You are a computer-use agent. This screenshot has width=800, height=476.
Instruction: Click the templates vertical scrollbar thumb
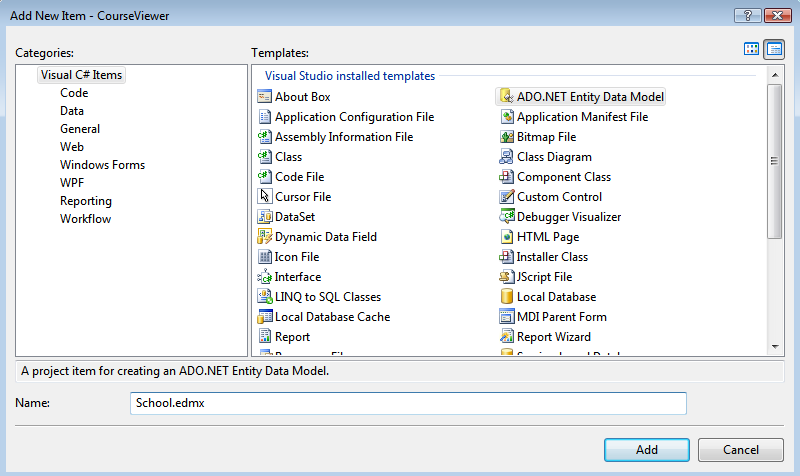[774, 161]
